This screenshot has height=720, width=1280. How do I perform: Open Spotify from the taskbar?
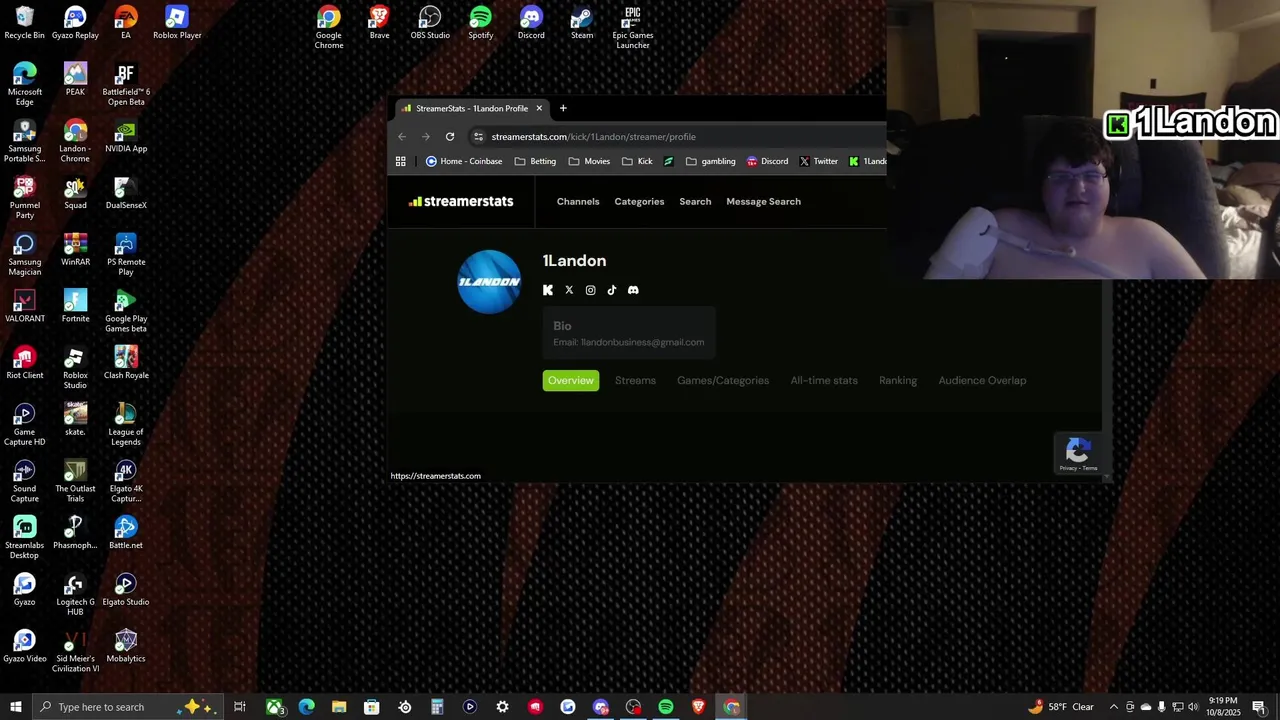pos(666,707)
